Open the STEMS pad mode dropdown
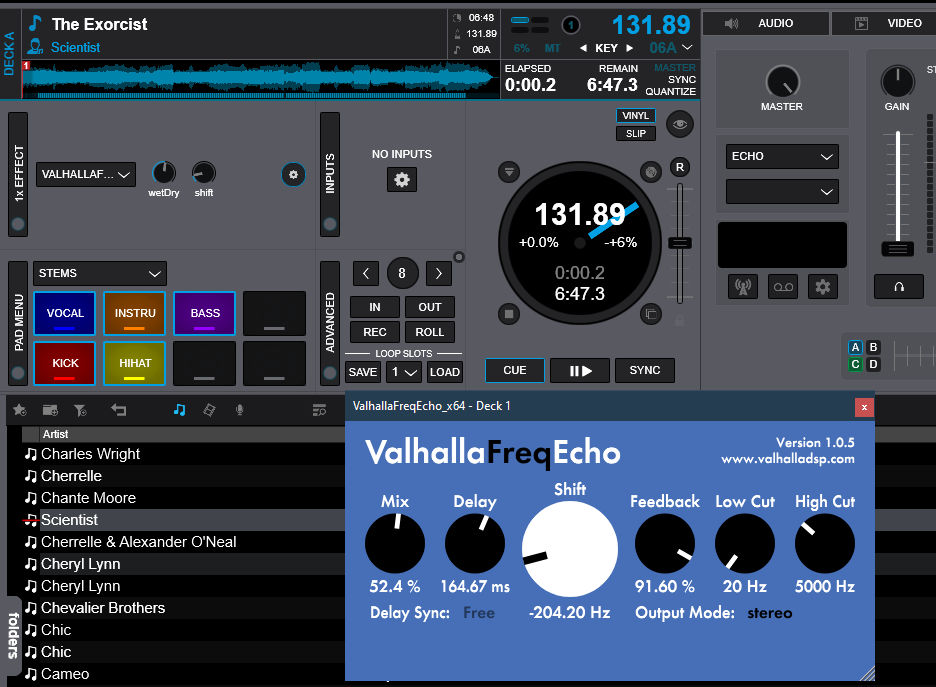This screenshot has height=687, width=936. point(99,273)
